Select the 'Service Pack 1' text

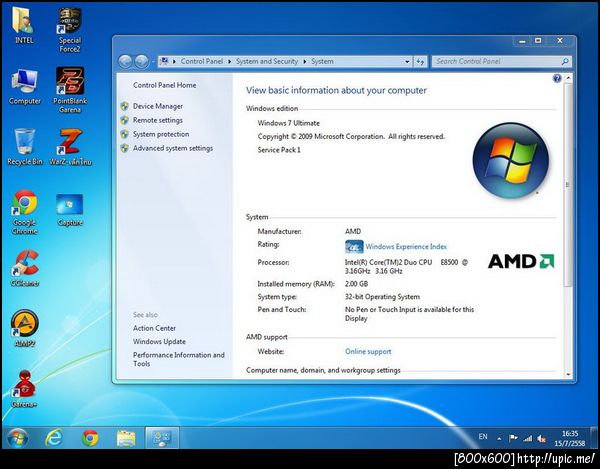[279, 150]
